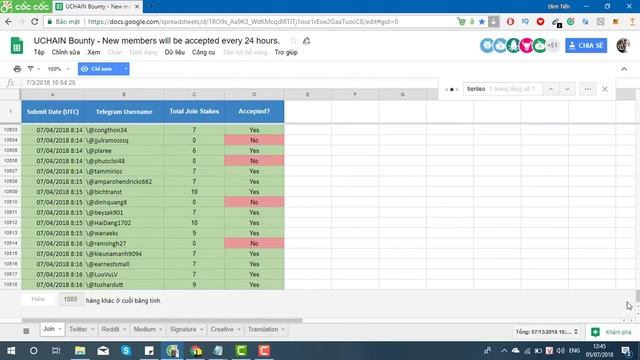Open the Công cụ menu

click(x=204, y=52)
